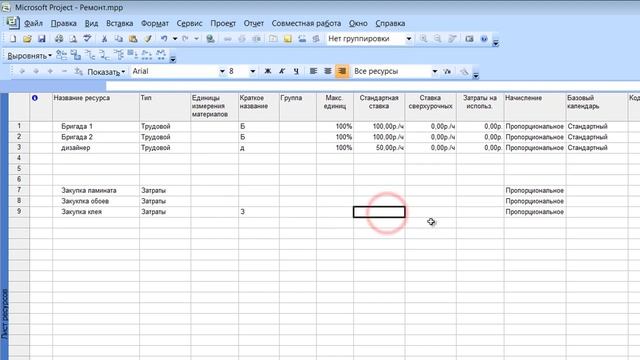Create a new project file
This screenshot has width=640, height=360.
[x=13, y=39]
